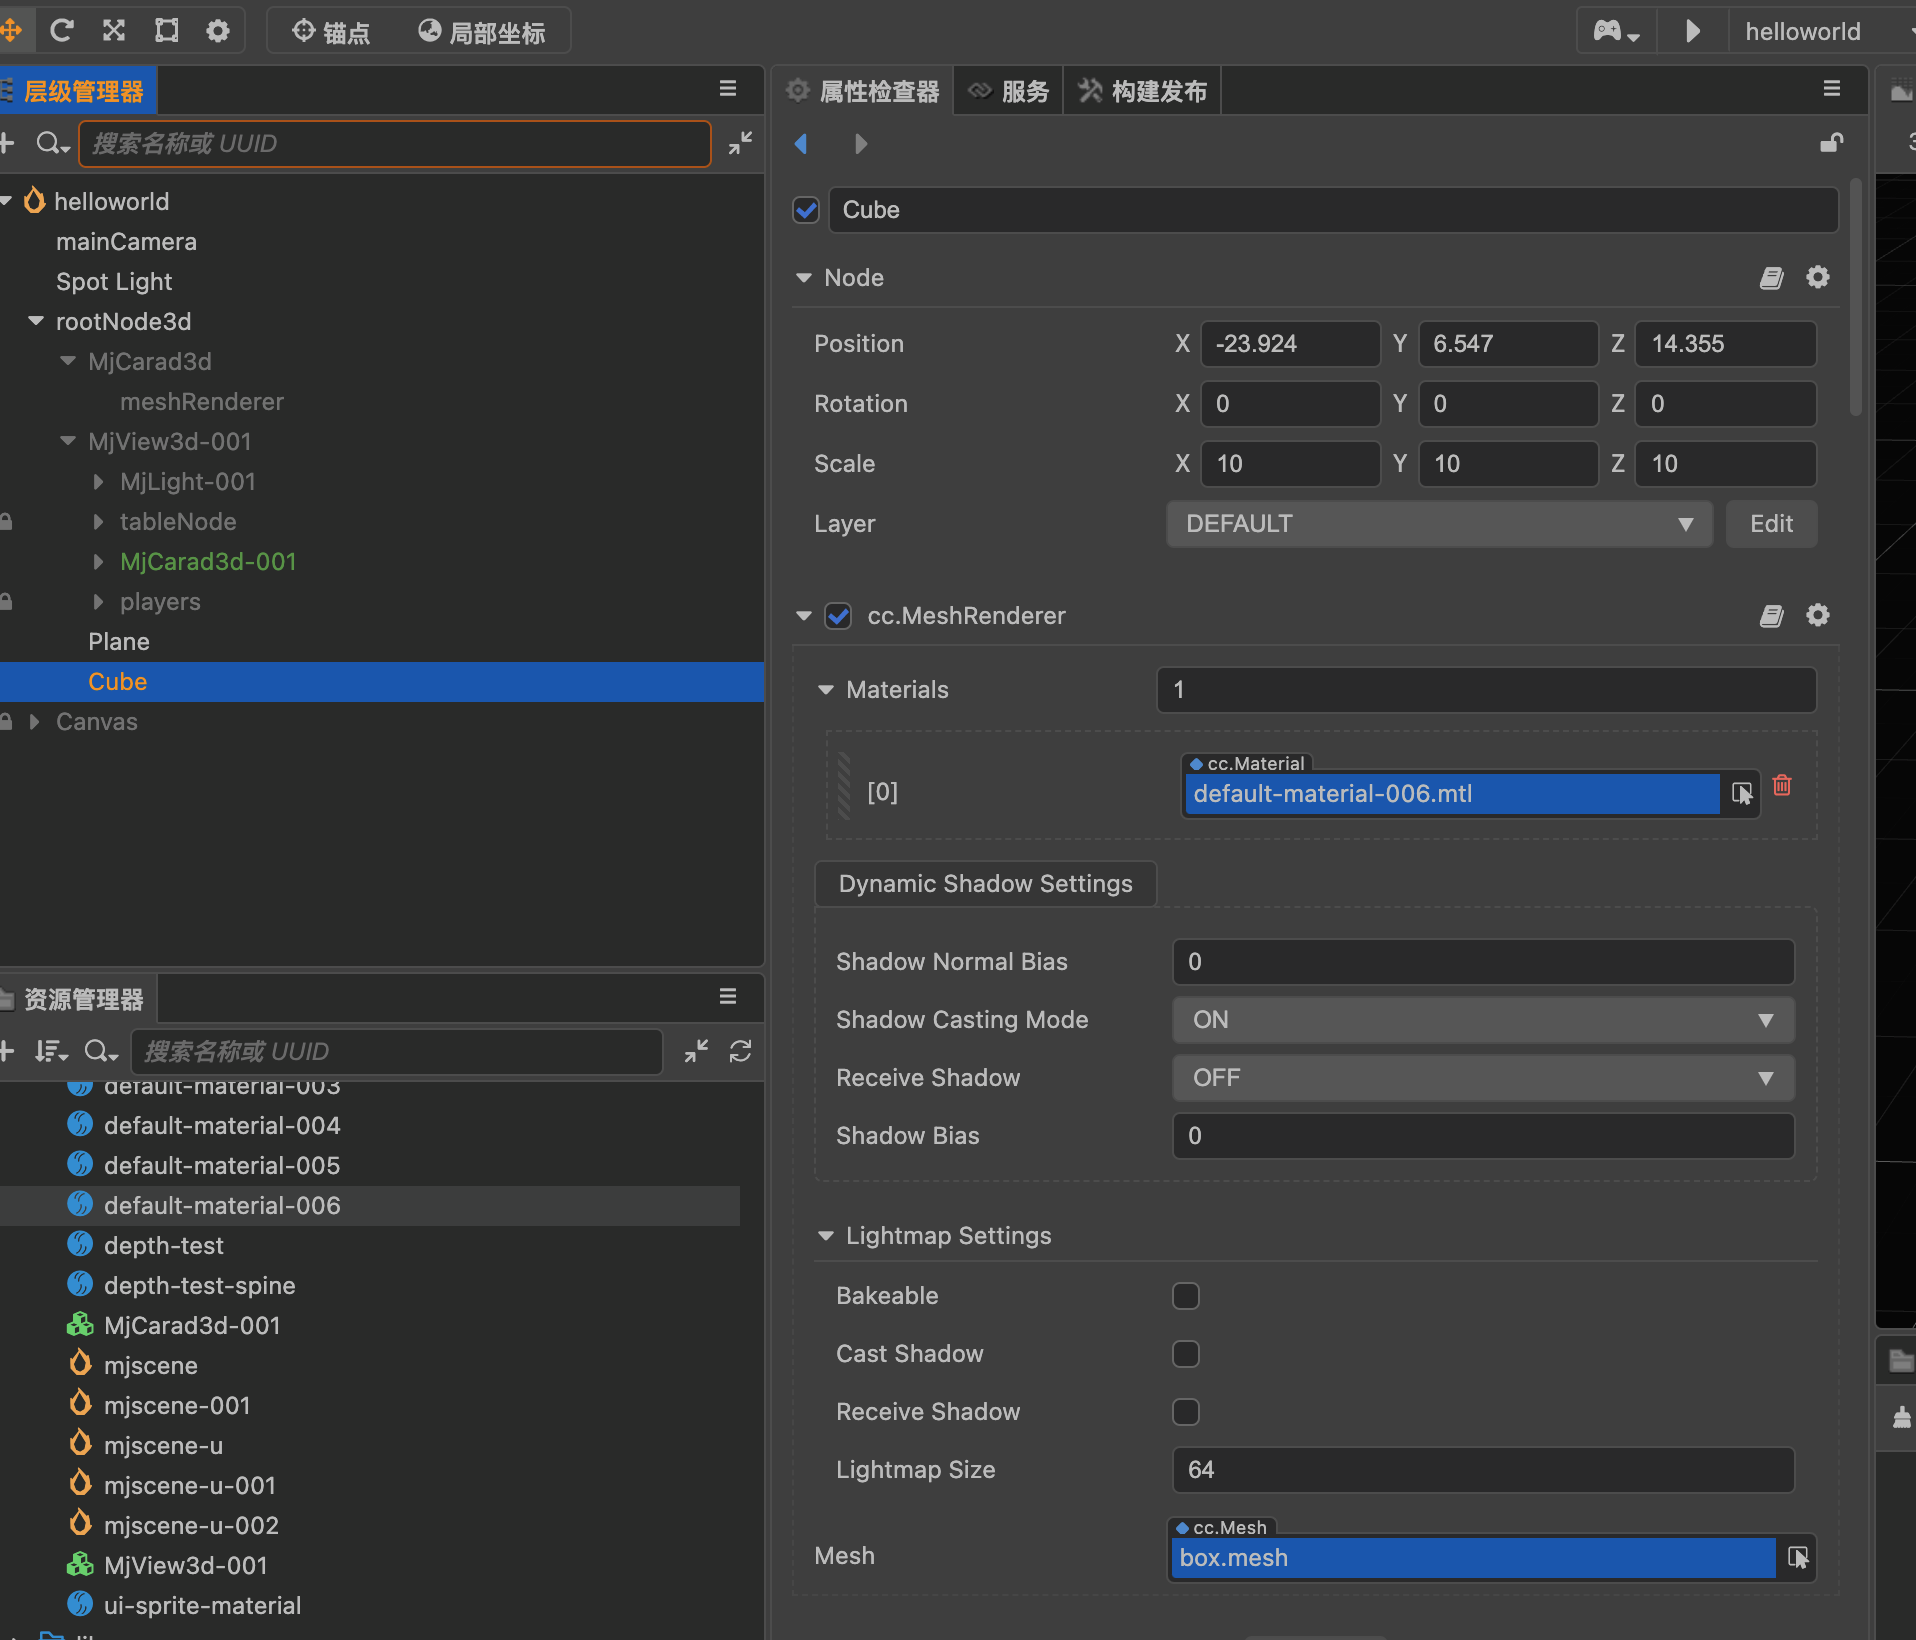Open the Shadow Casting Mode dropdown
1916x1640 pixels.
1482,1020
